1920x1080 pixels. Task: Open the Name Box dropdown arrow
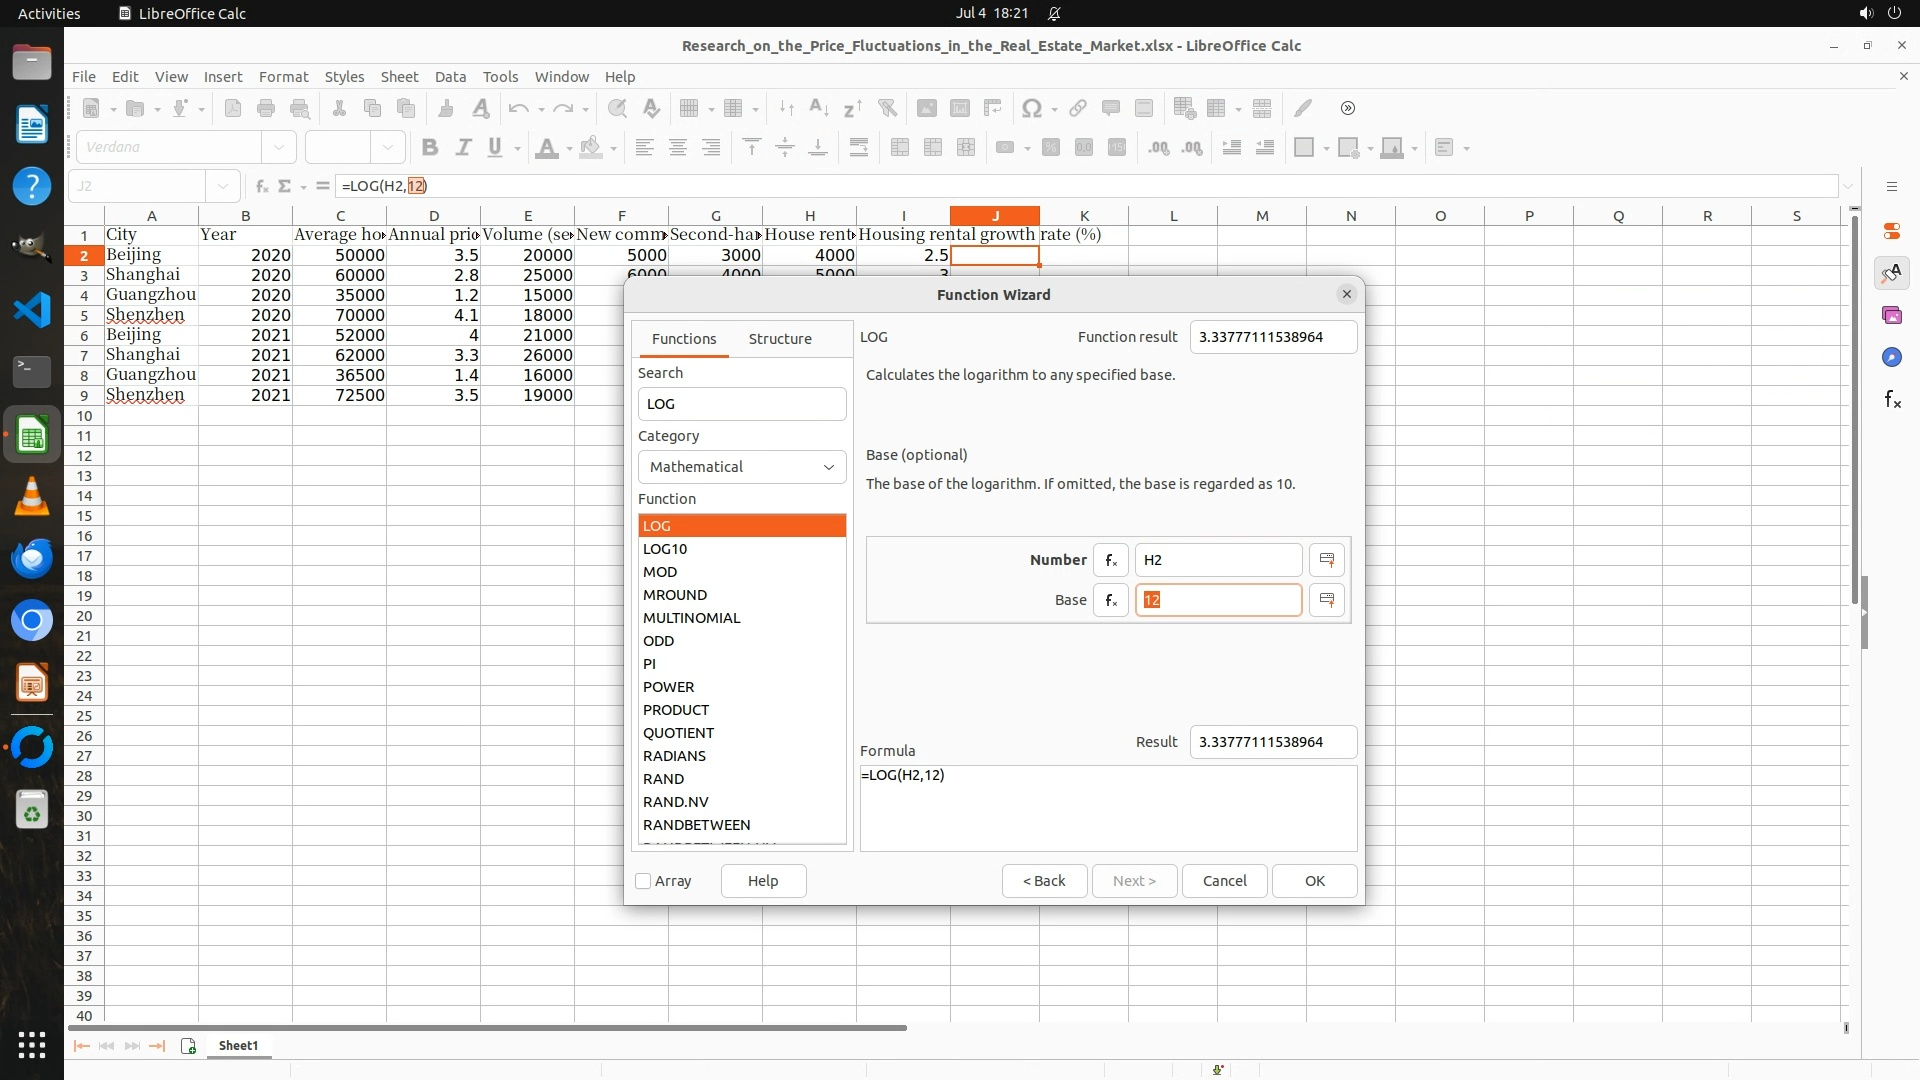222,186
